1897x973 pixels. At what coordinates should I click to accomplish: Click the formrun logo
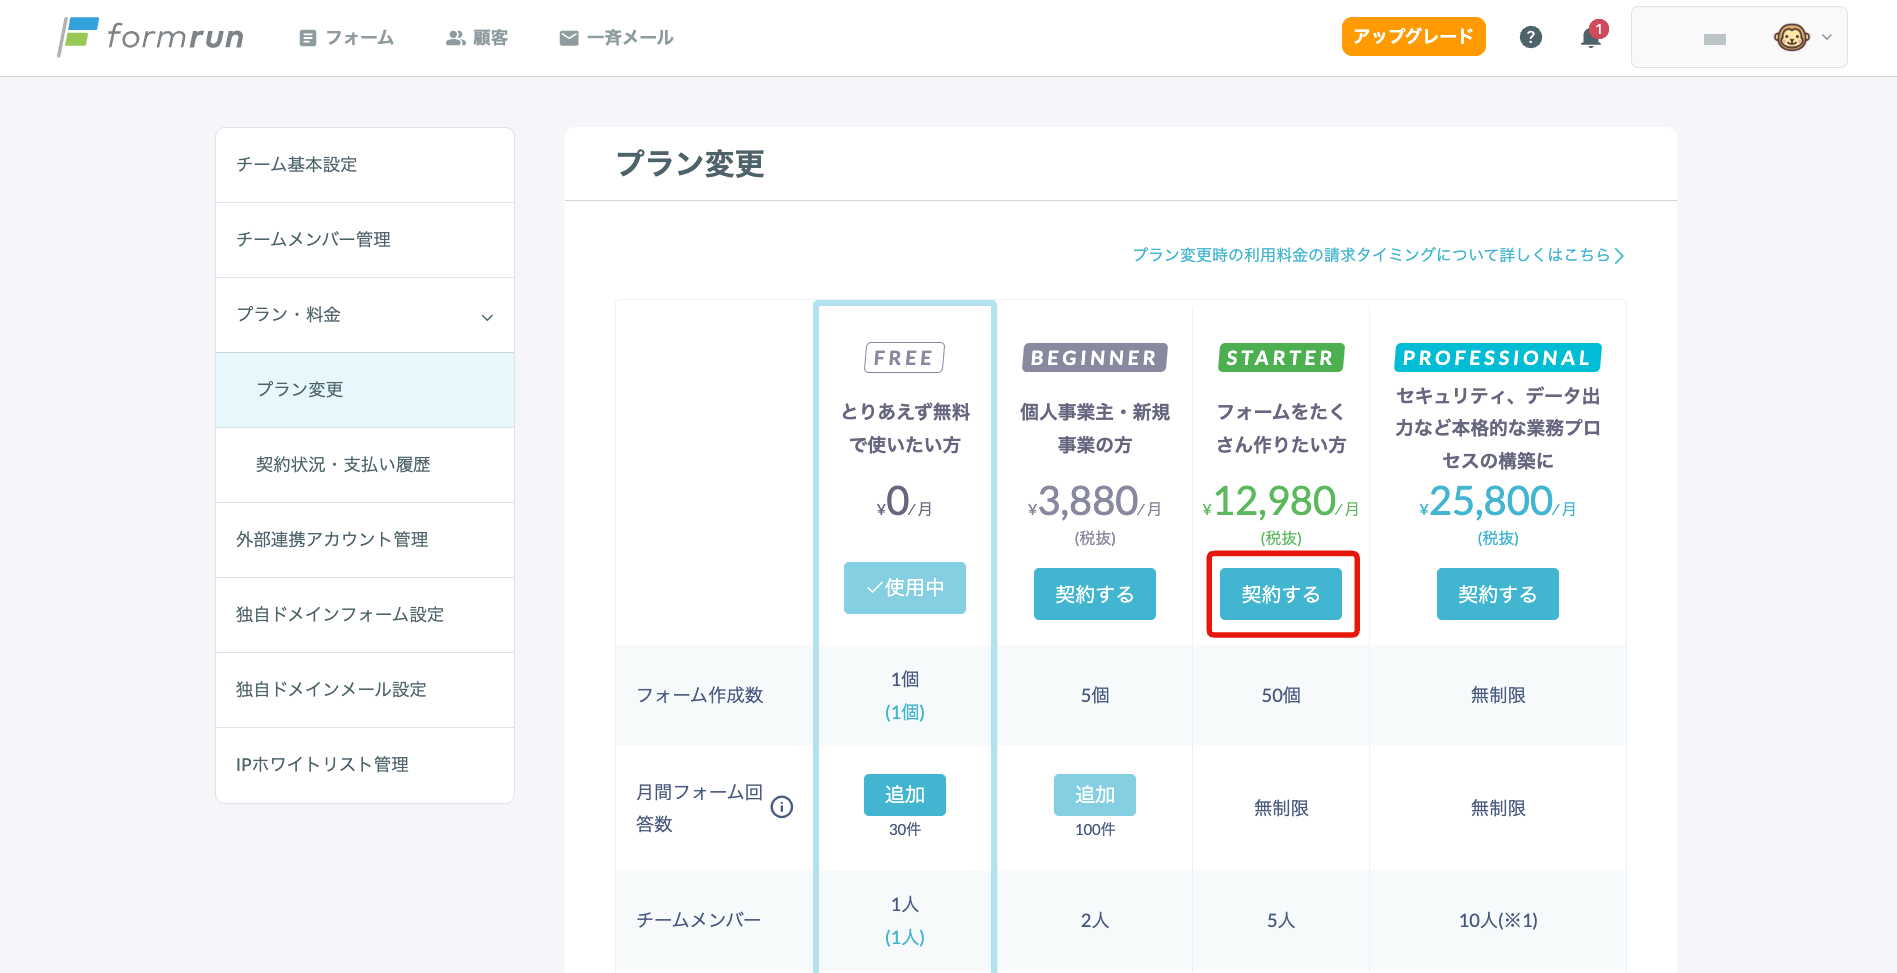click(151, 37)
